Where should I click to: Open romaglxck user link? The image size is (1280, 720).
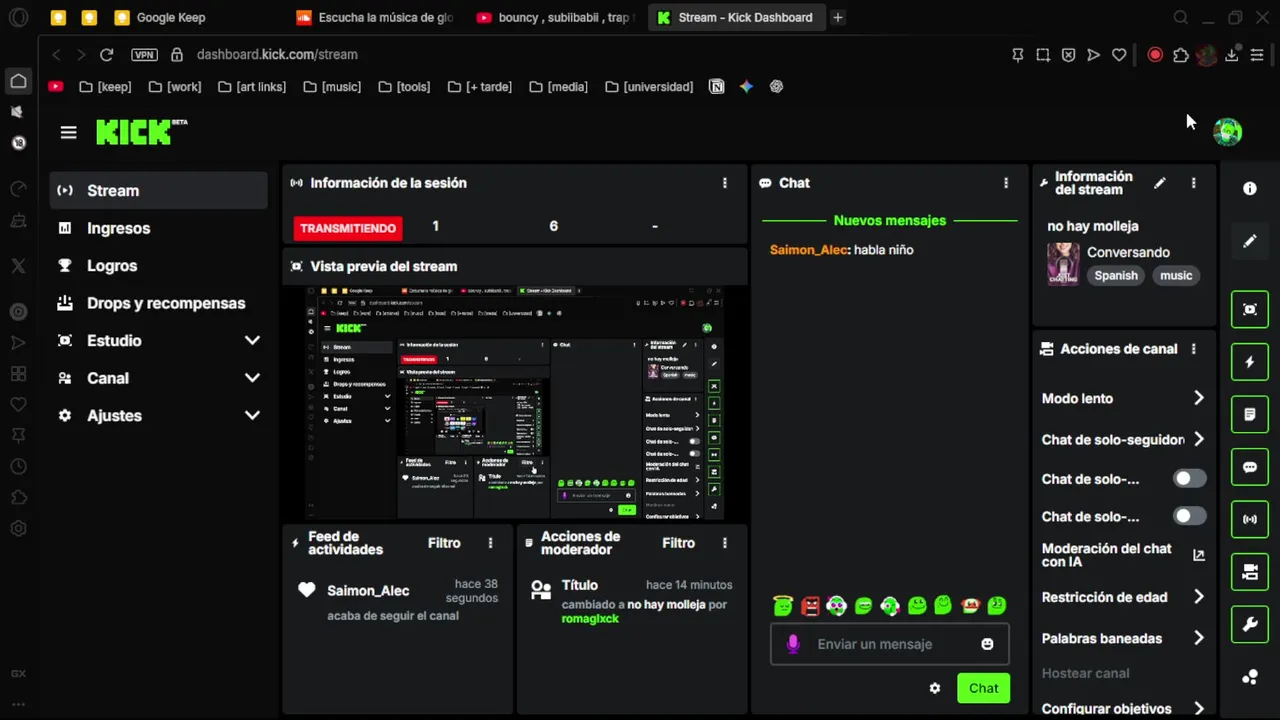590,619
